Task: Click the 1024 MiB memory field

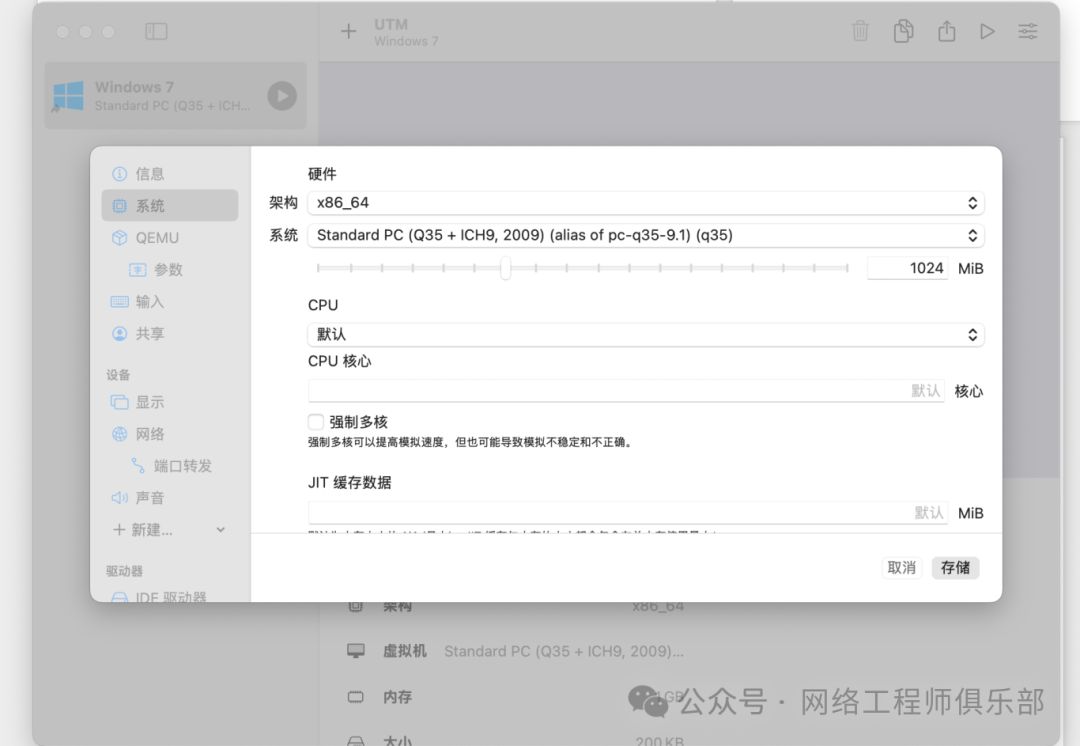Action: coord(907,268)
